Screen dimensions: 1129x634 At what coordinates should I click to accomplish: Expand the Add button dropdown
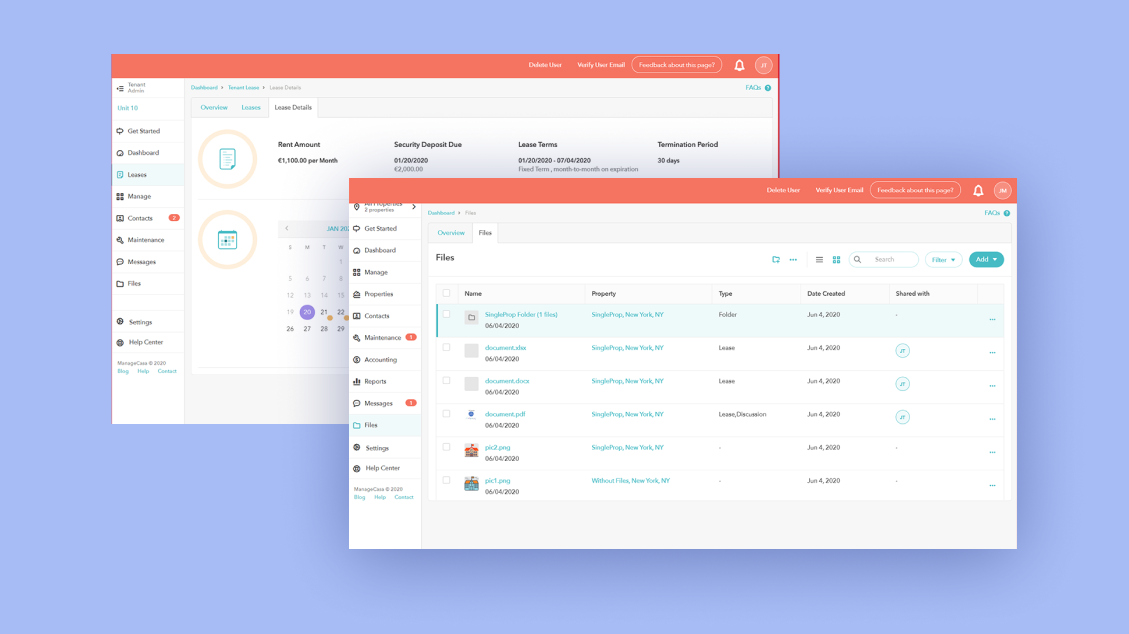(x=986, y=260)
